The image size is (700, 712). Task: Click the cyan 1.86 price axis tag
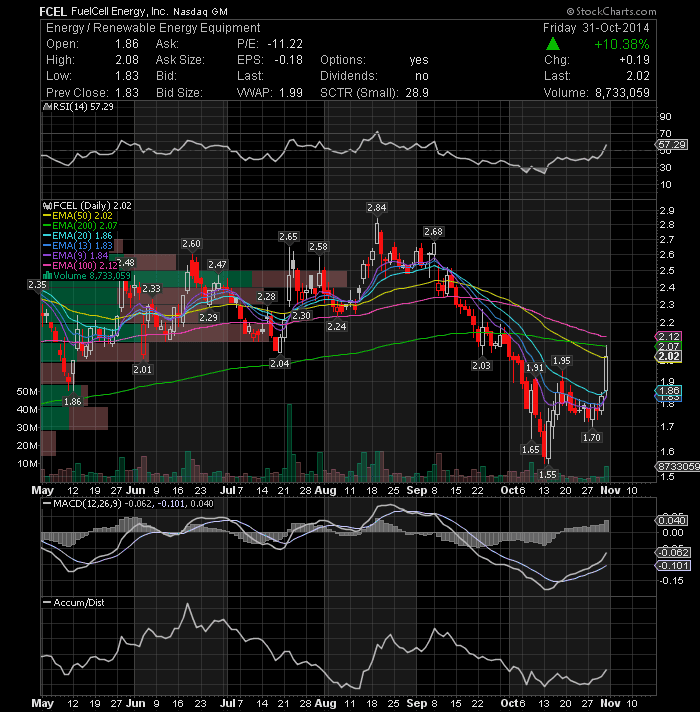[669, 391]
